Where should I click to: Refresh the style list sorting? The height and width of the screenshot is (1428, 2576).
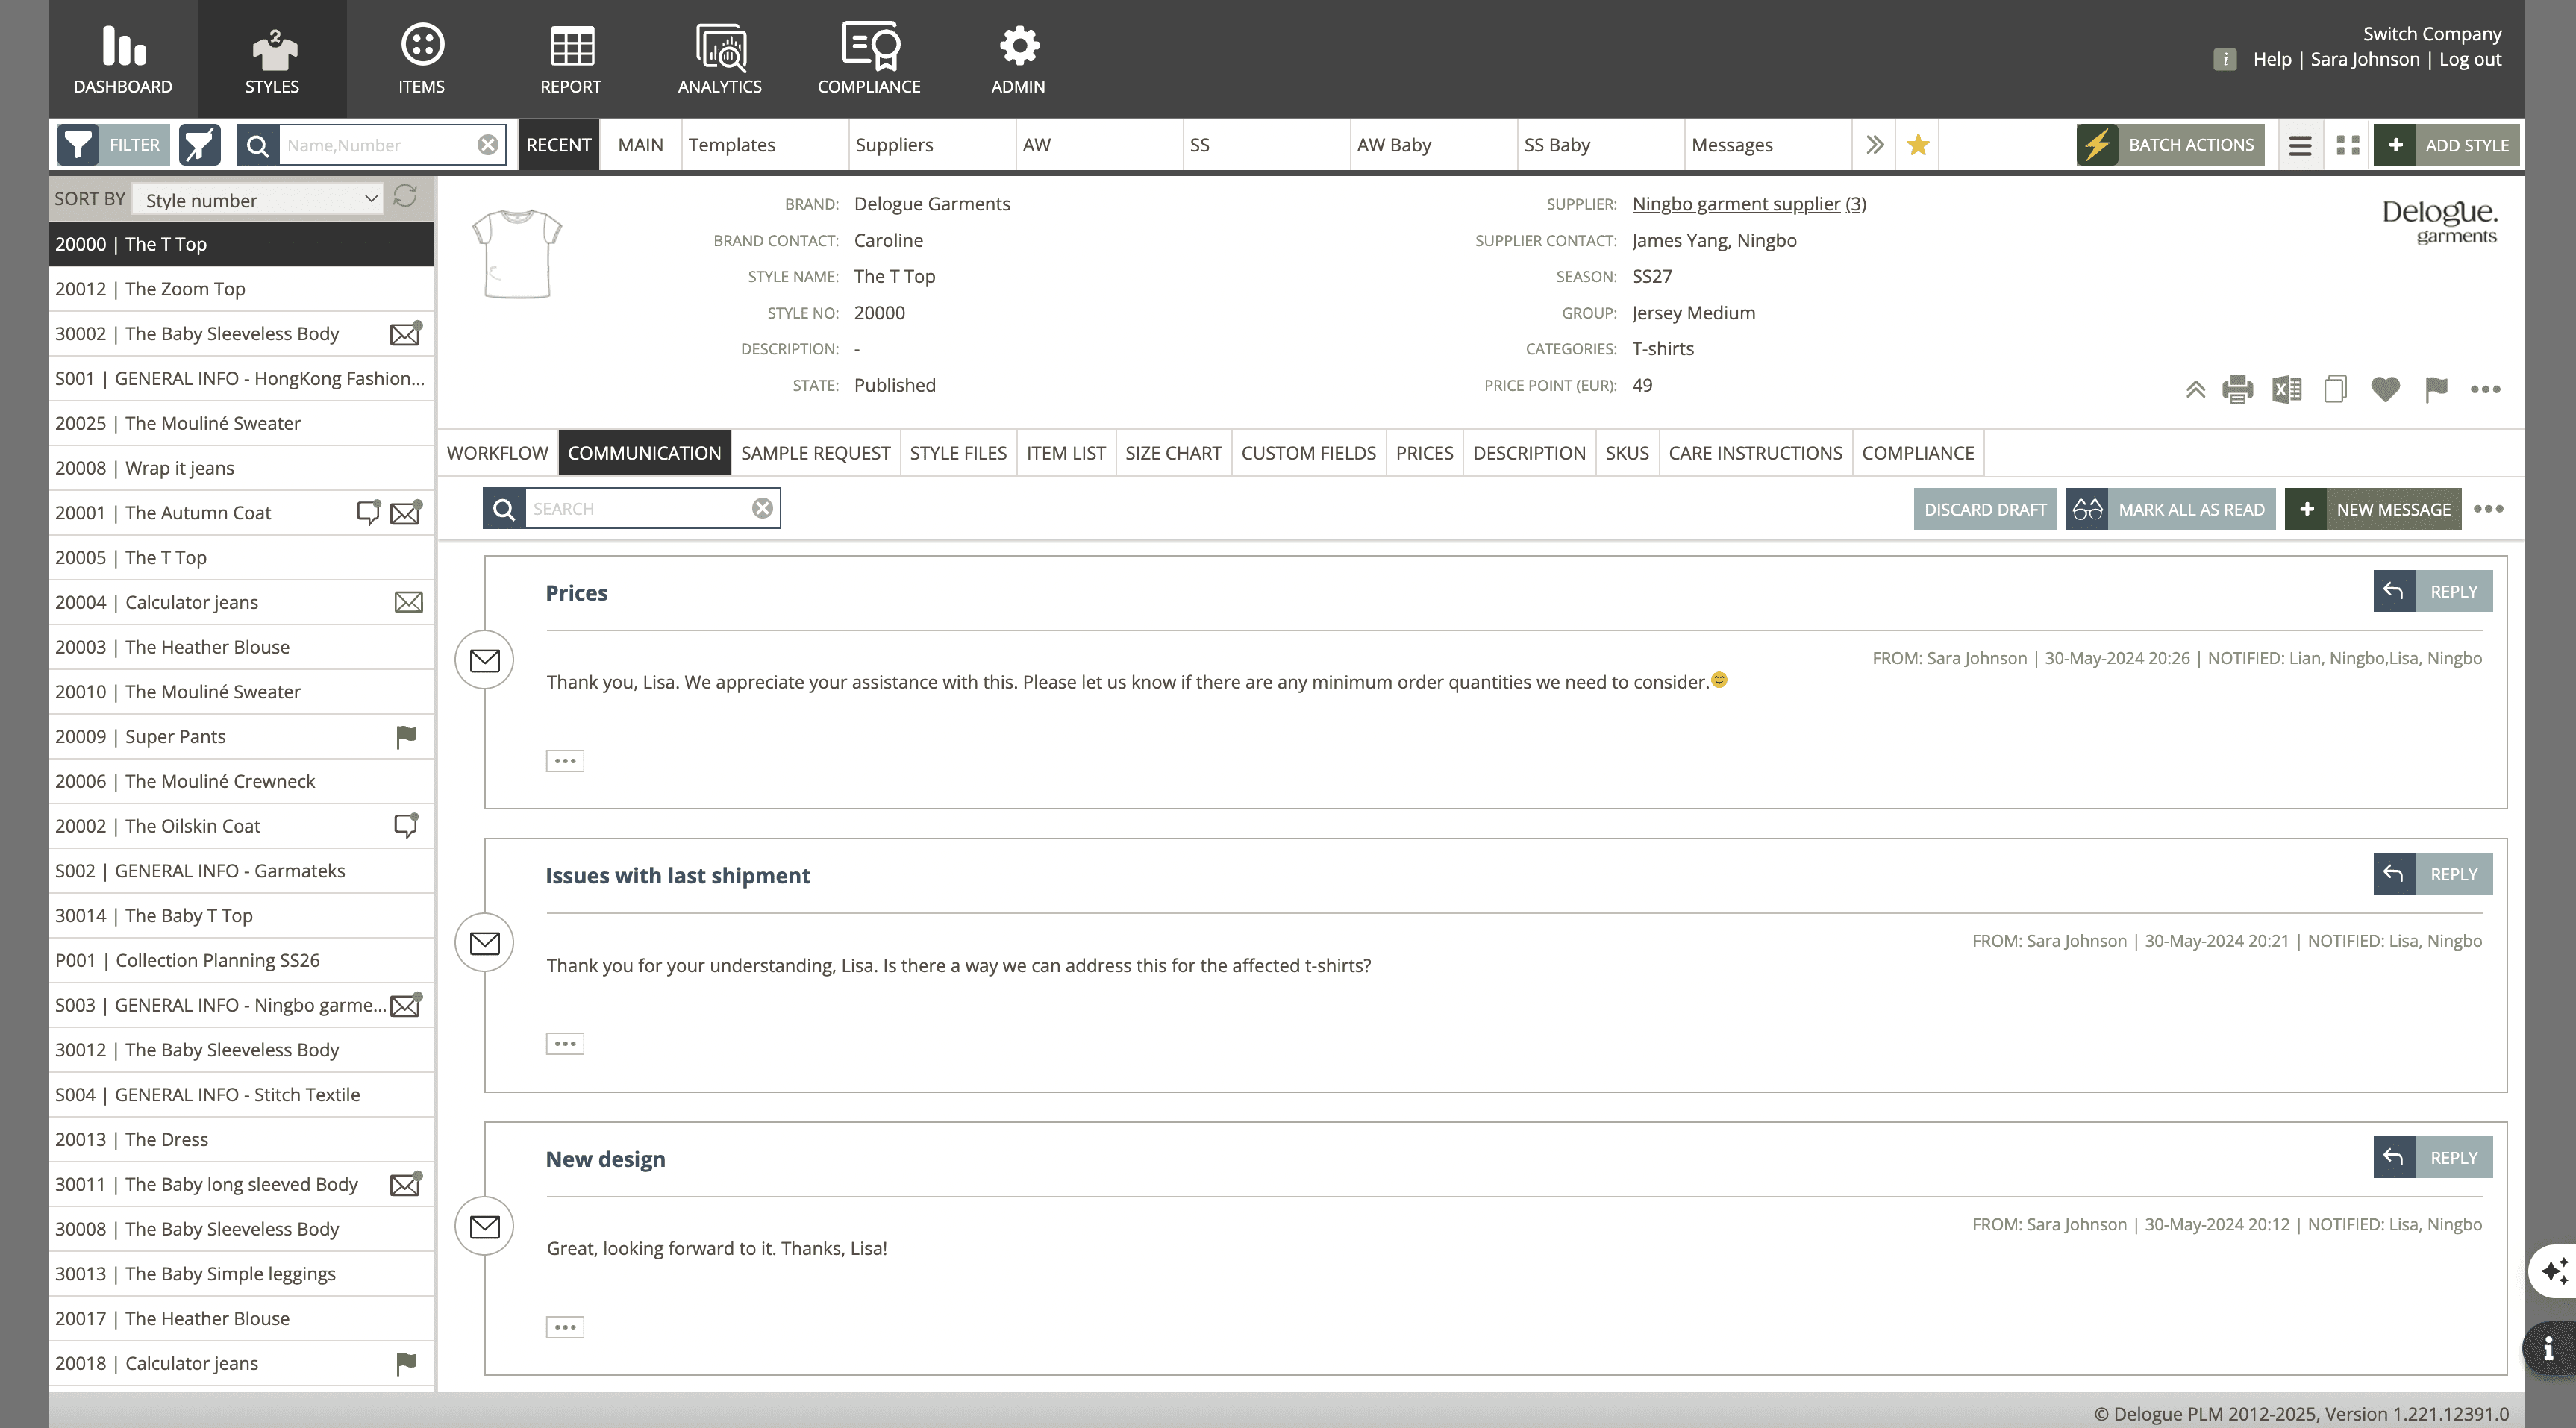[405, 196]
